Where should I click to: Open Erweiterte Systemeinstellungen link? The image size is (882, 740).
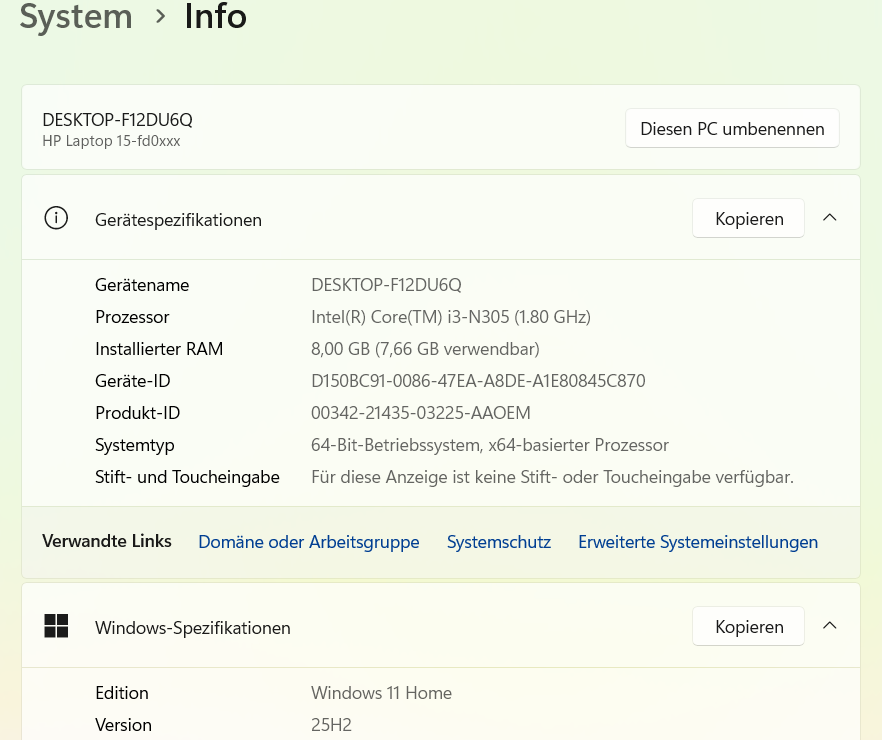point(698,542)
